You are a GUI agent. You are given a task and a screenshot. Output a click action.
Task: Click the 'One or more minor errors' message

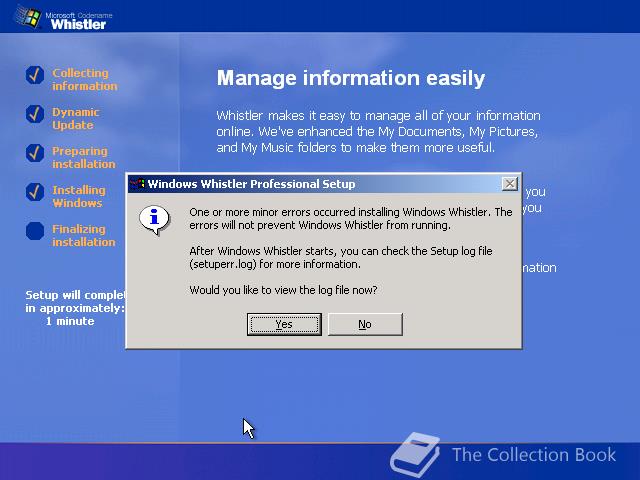[x=351, y=219]
